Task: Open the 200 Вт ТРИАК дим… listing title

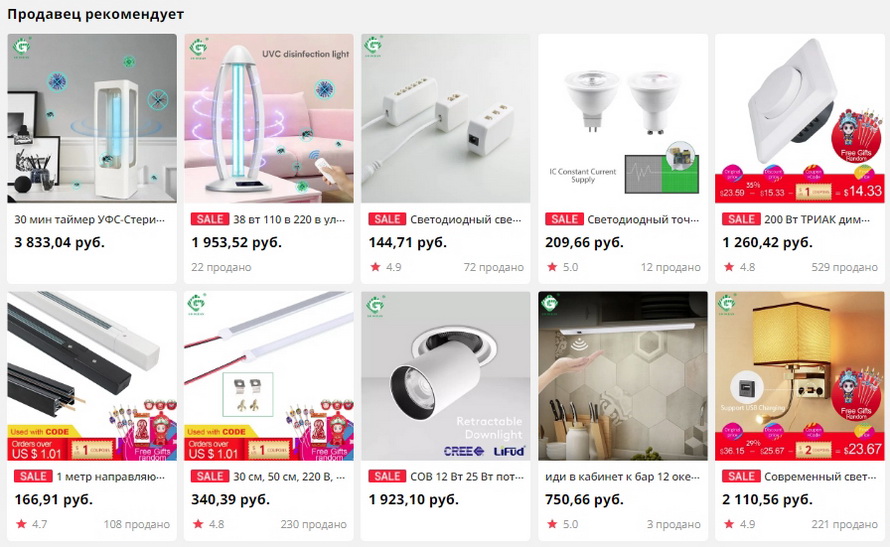Action: [817, 219]
